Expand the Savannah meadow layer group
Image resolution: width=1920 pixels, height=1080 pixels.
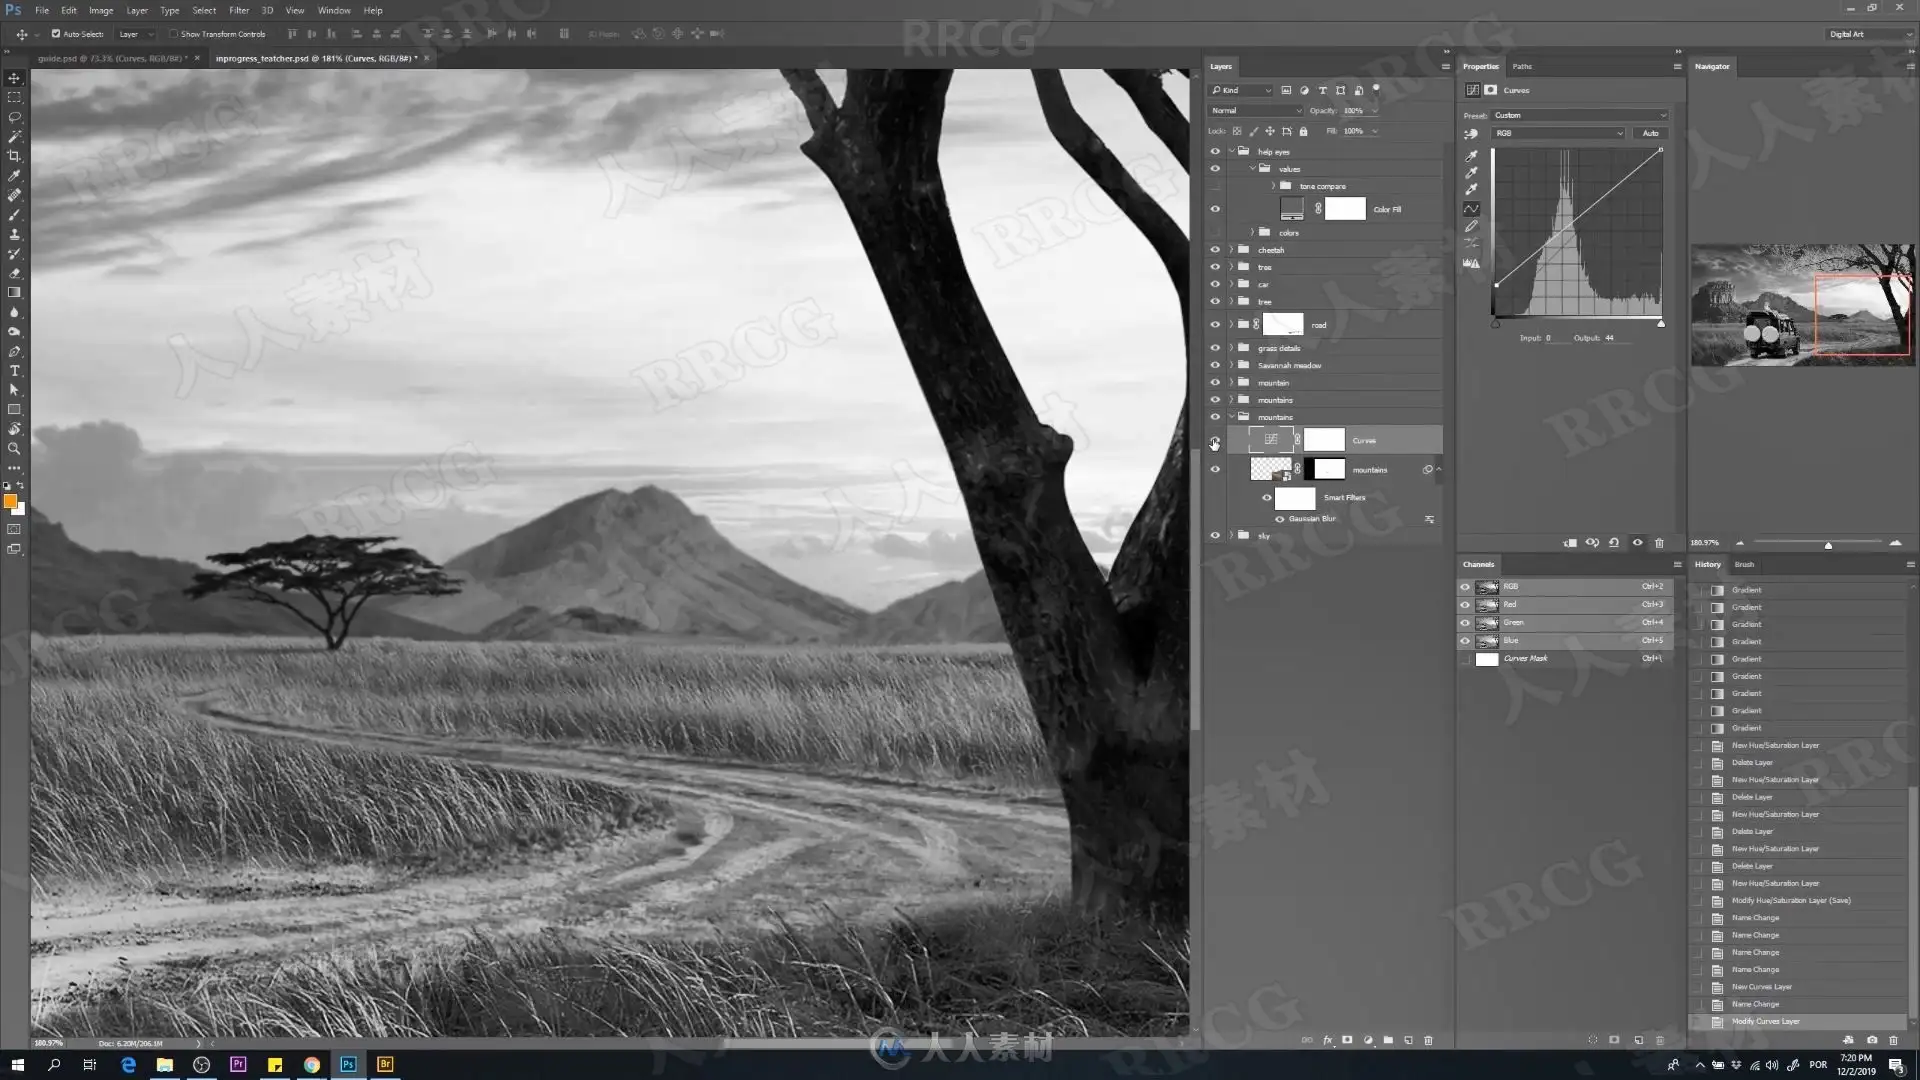tap(1231, 366)
